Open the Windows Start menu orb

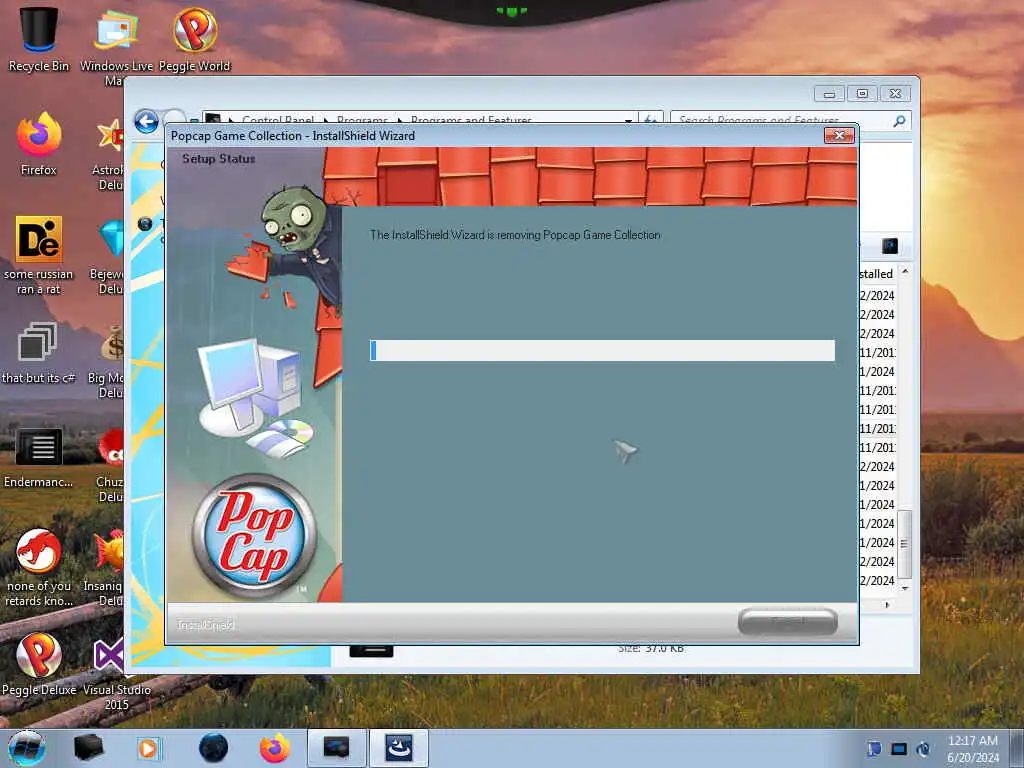[27, 748]
